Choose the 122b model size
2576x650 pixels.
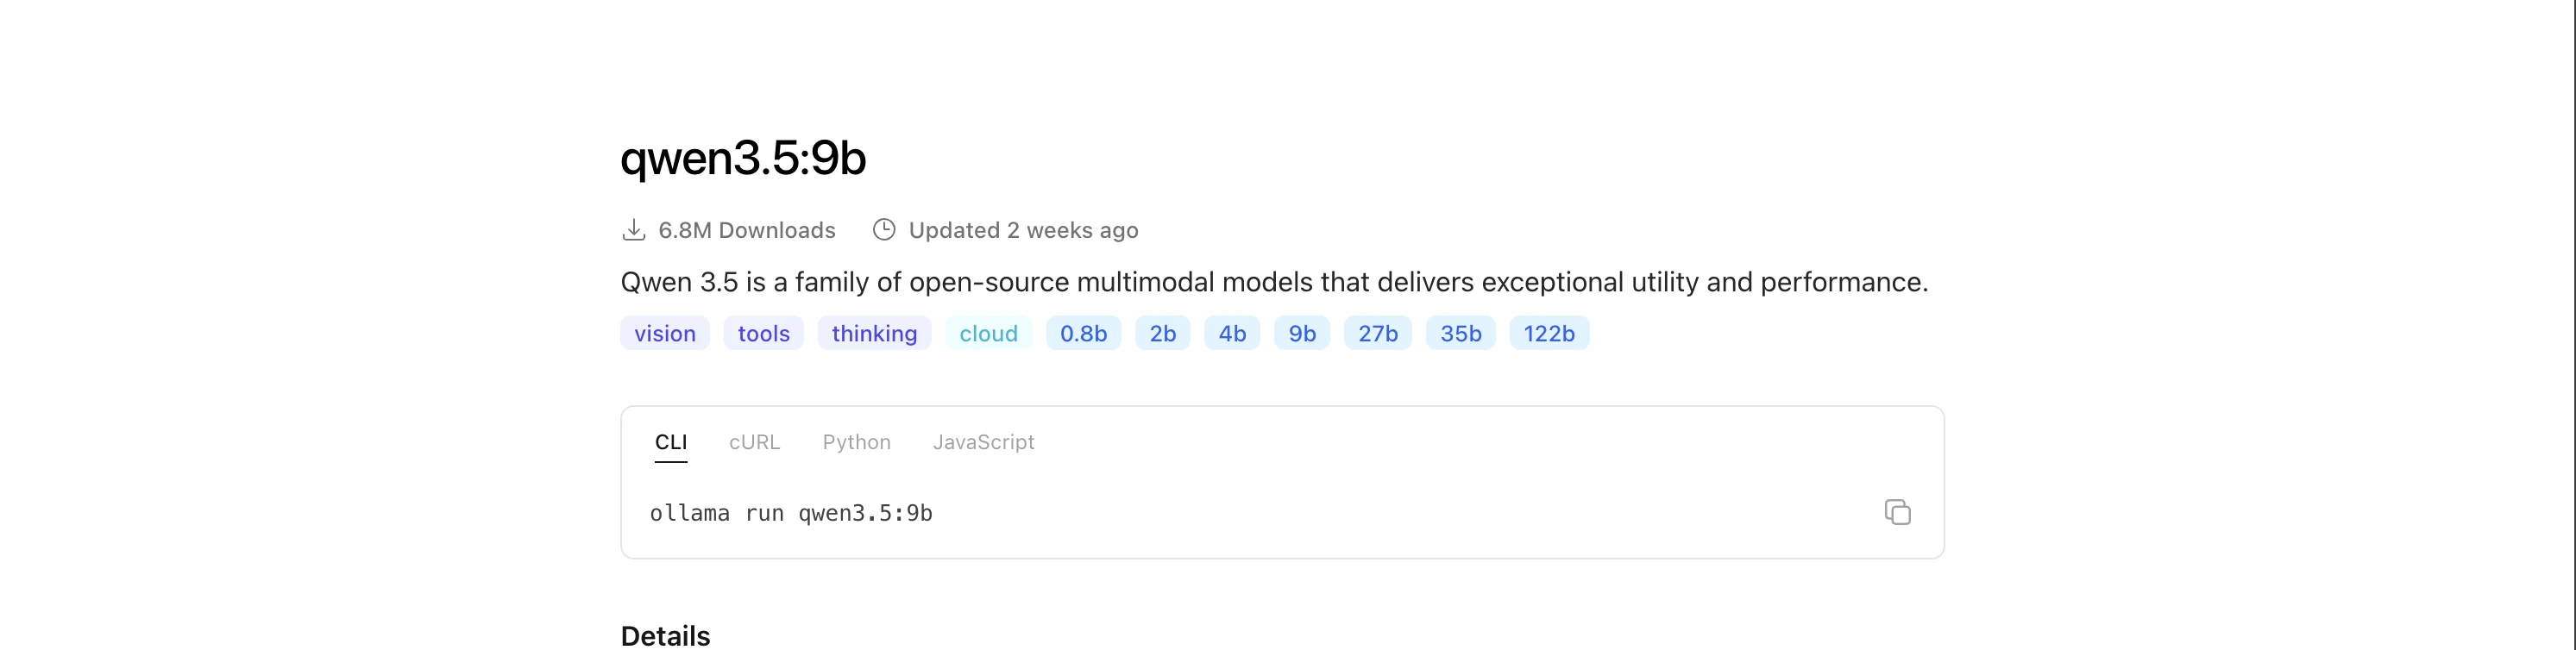(x=1548, y=334)
